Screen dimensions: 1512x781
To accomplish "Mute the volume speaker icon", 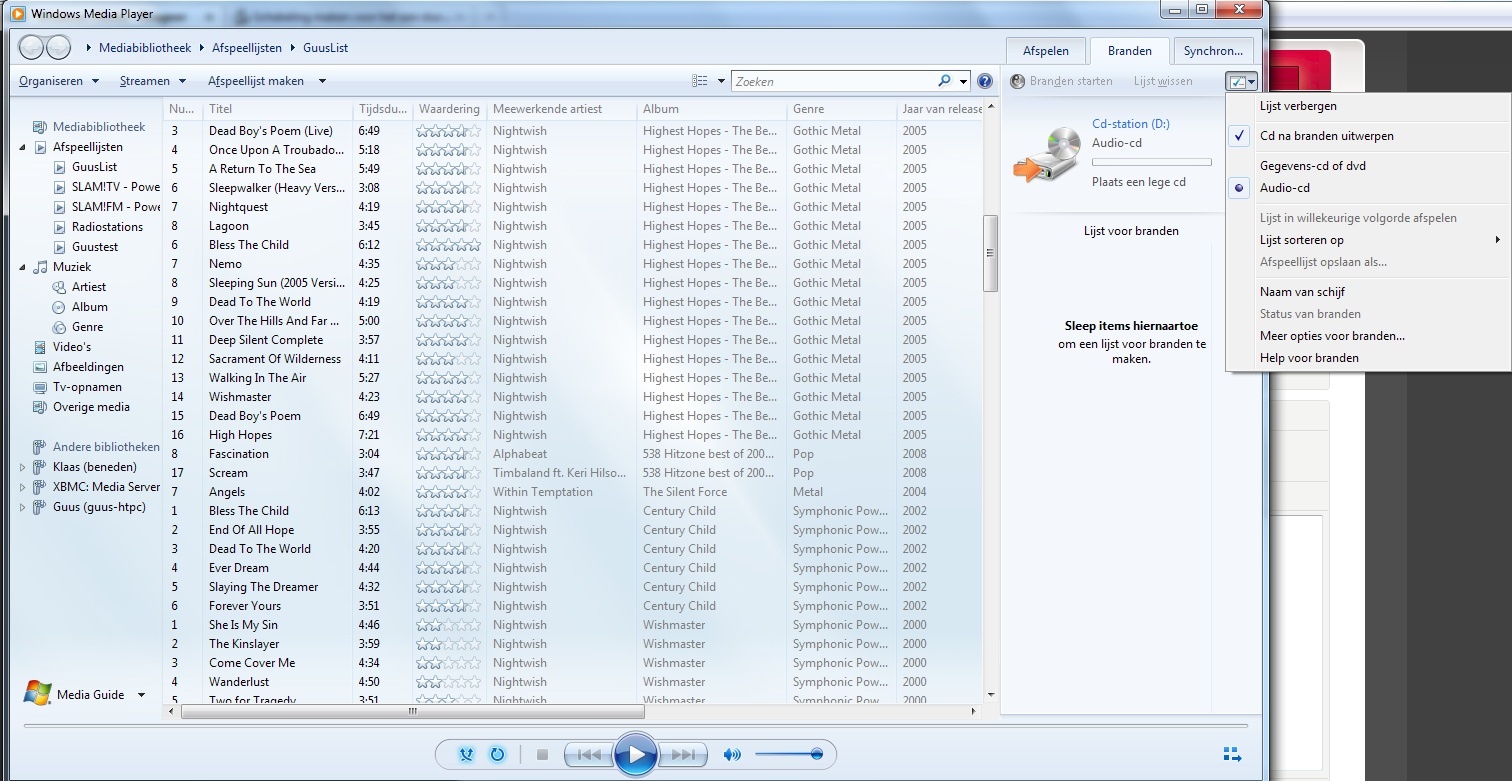I will (x=733, y=754).
